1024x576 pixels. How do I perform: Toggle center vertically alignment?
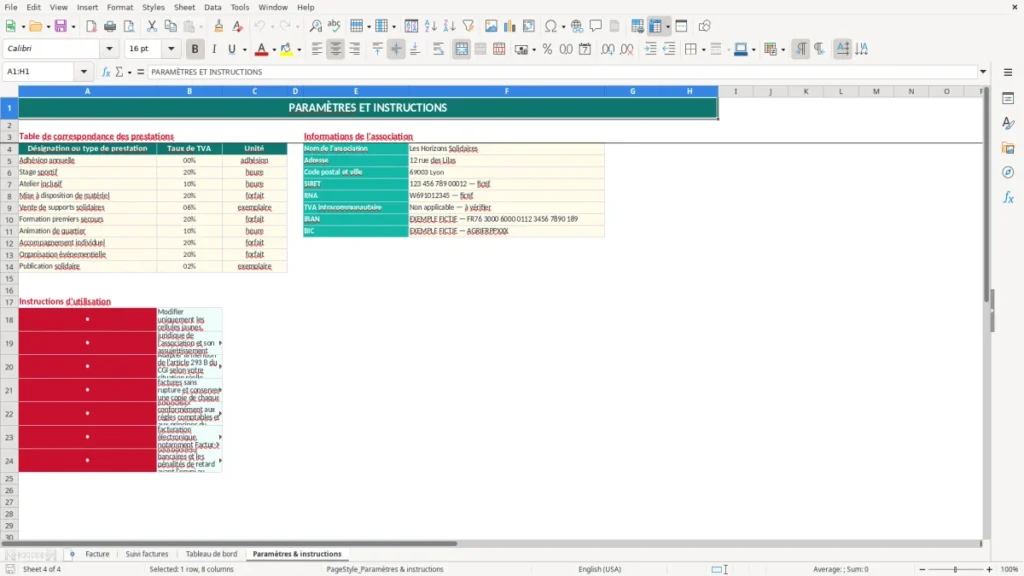[396, 49]
